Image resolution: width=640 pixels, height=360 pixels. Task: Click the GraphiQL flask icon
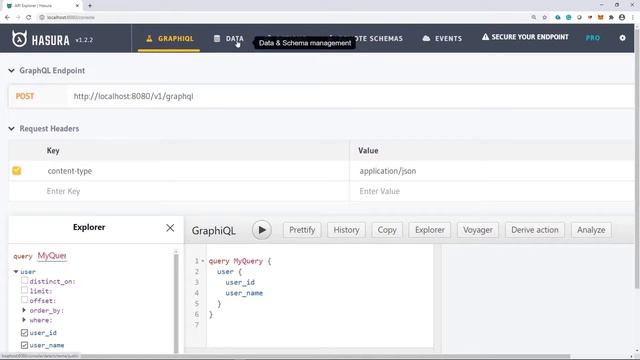coord(149,38)
